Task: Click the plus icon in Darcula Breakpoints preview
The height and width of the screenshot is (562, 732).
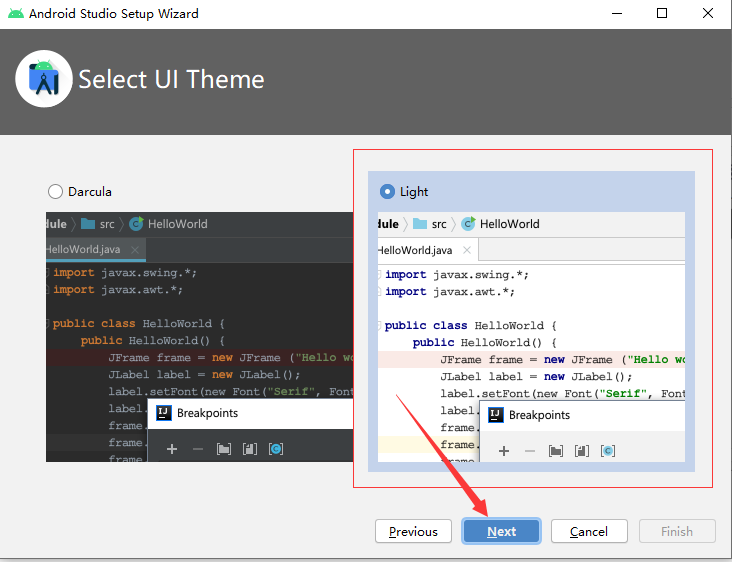Action: pos(172,449)
